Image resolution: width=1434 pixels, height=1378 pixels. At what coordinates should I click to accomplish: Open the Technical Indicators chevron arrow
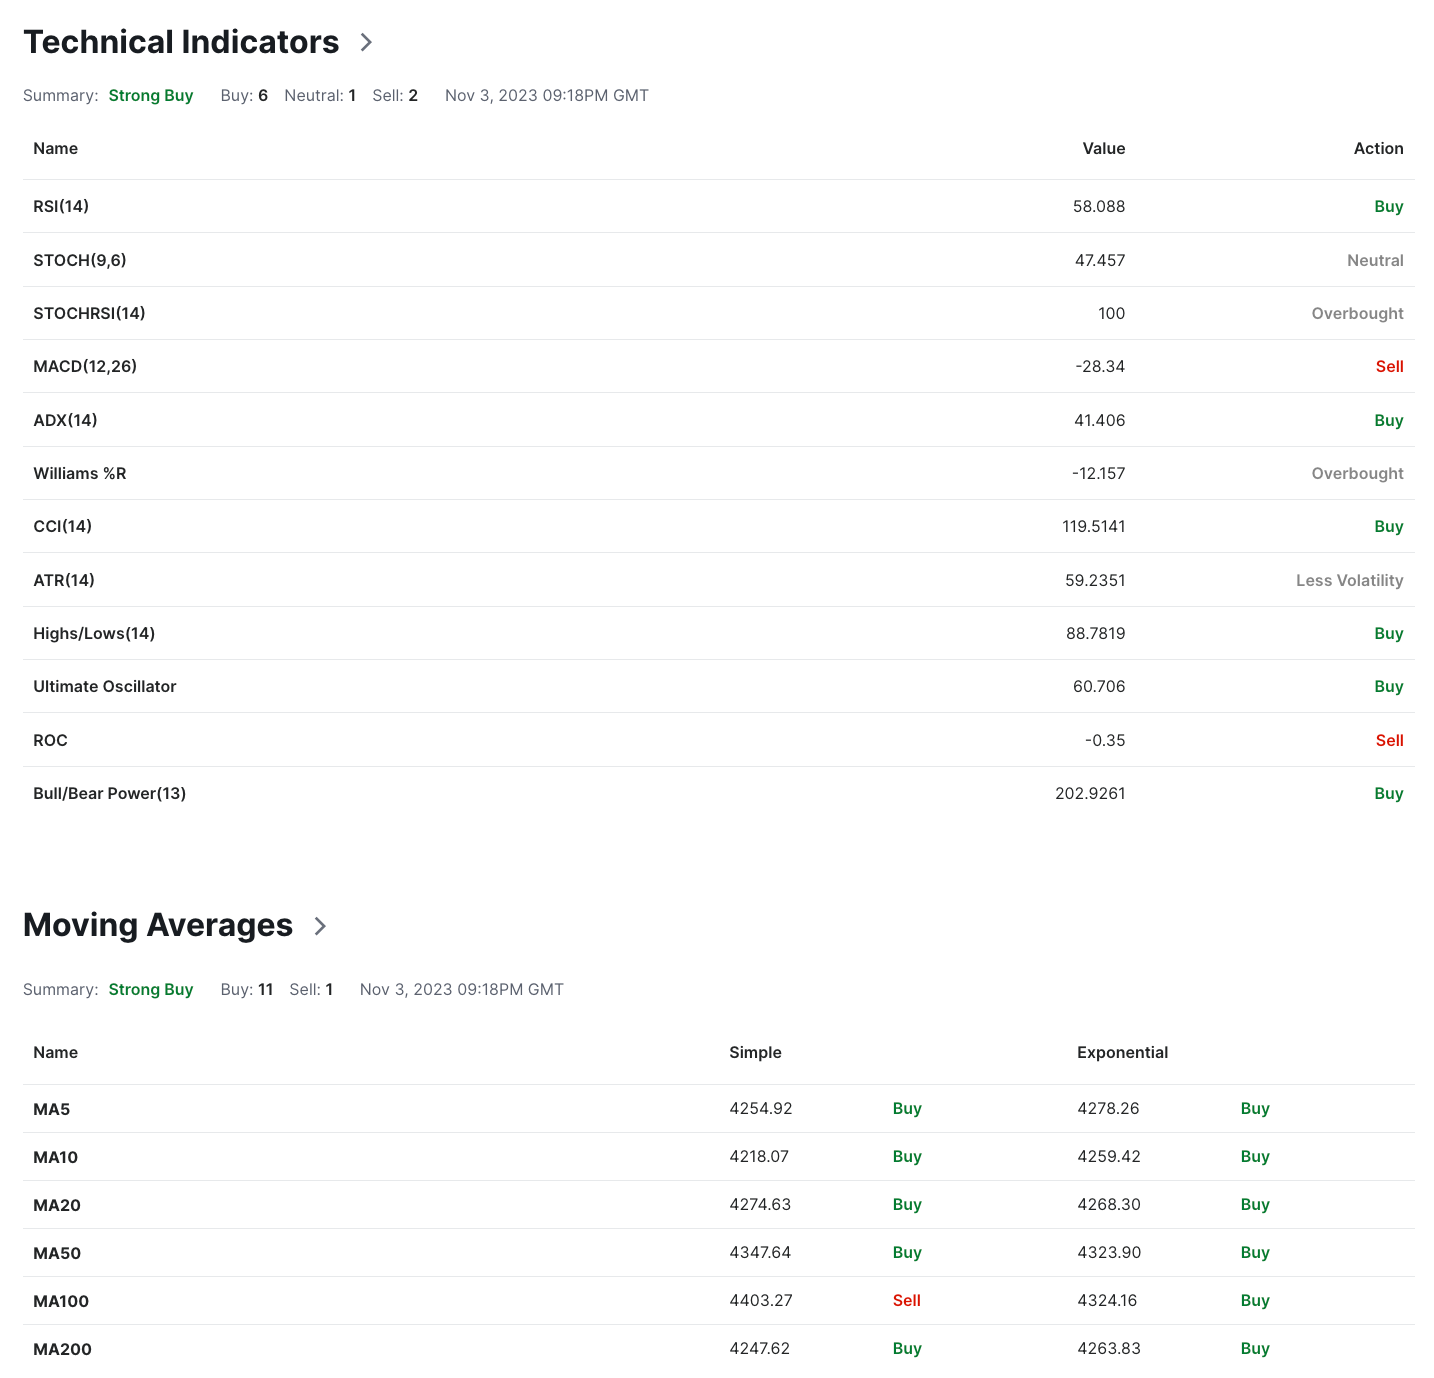point(366,42)
